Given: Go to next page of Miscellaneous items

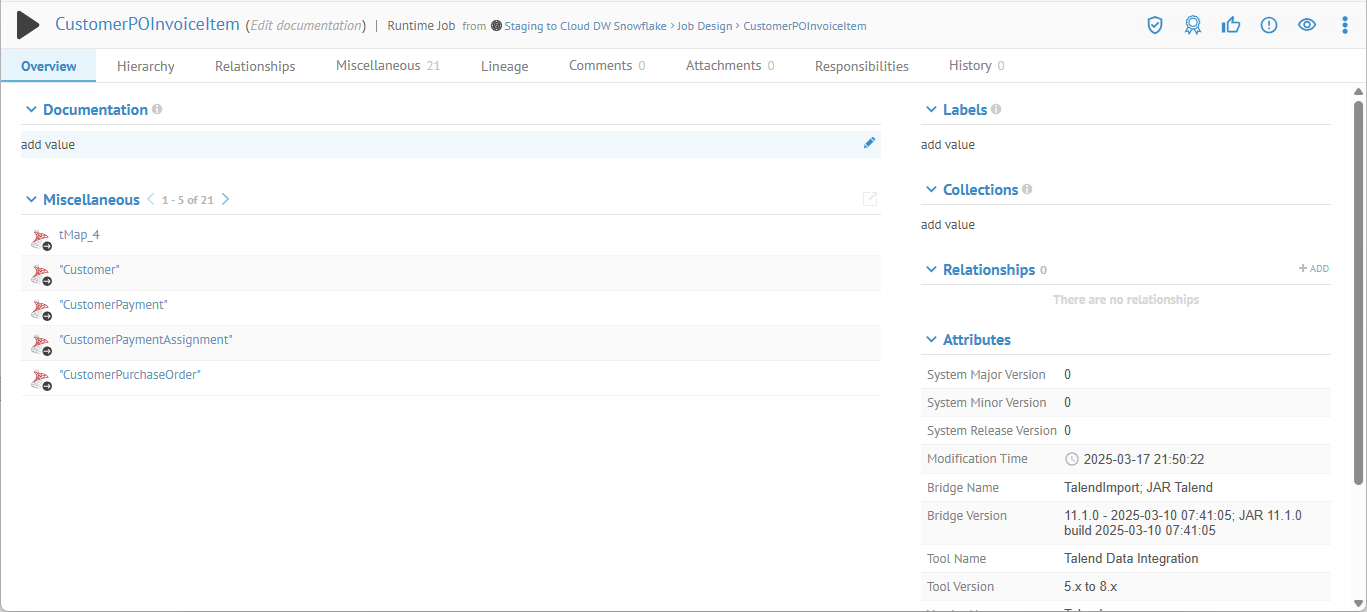Looking at the screenshot, I should 226,199.
